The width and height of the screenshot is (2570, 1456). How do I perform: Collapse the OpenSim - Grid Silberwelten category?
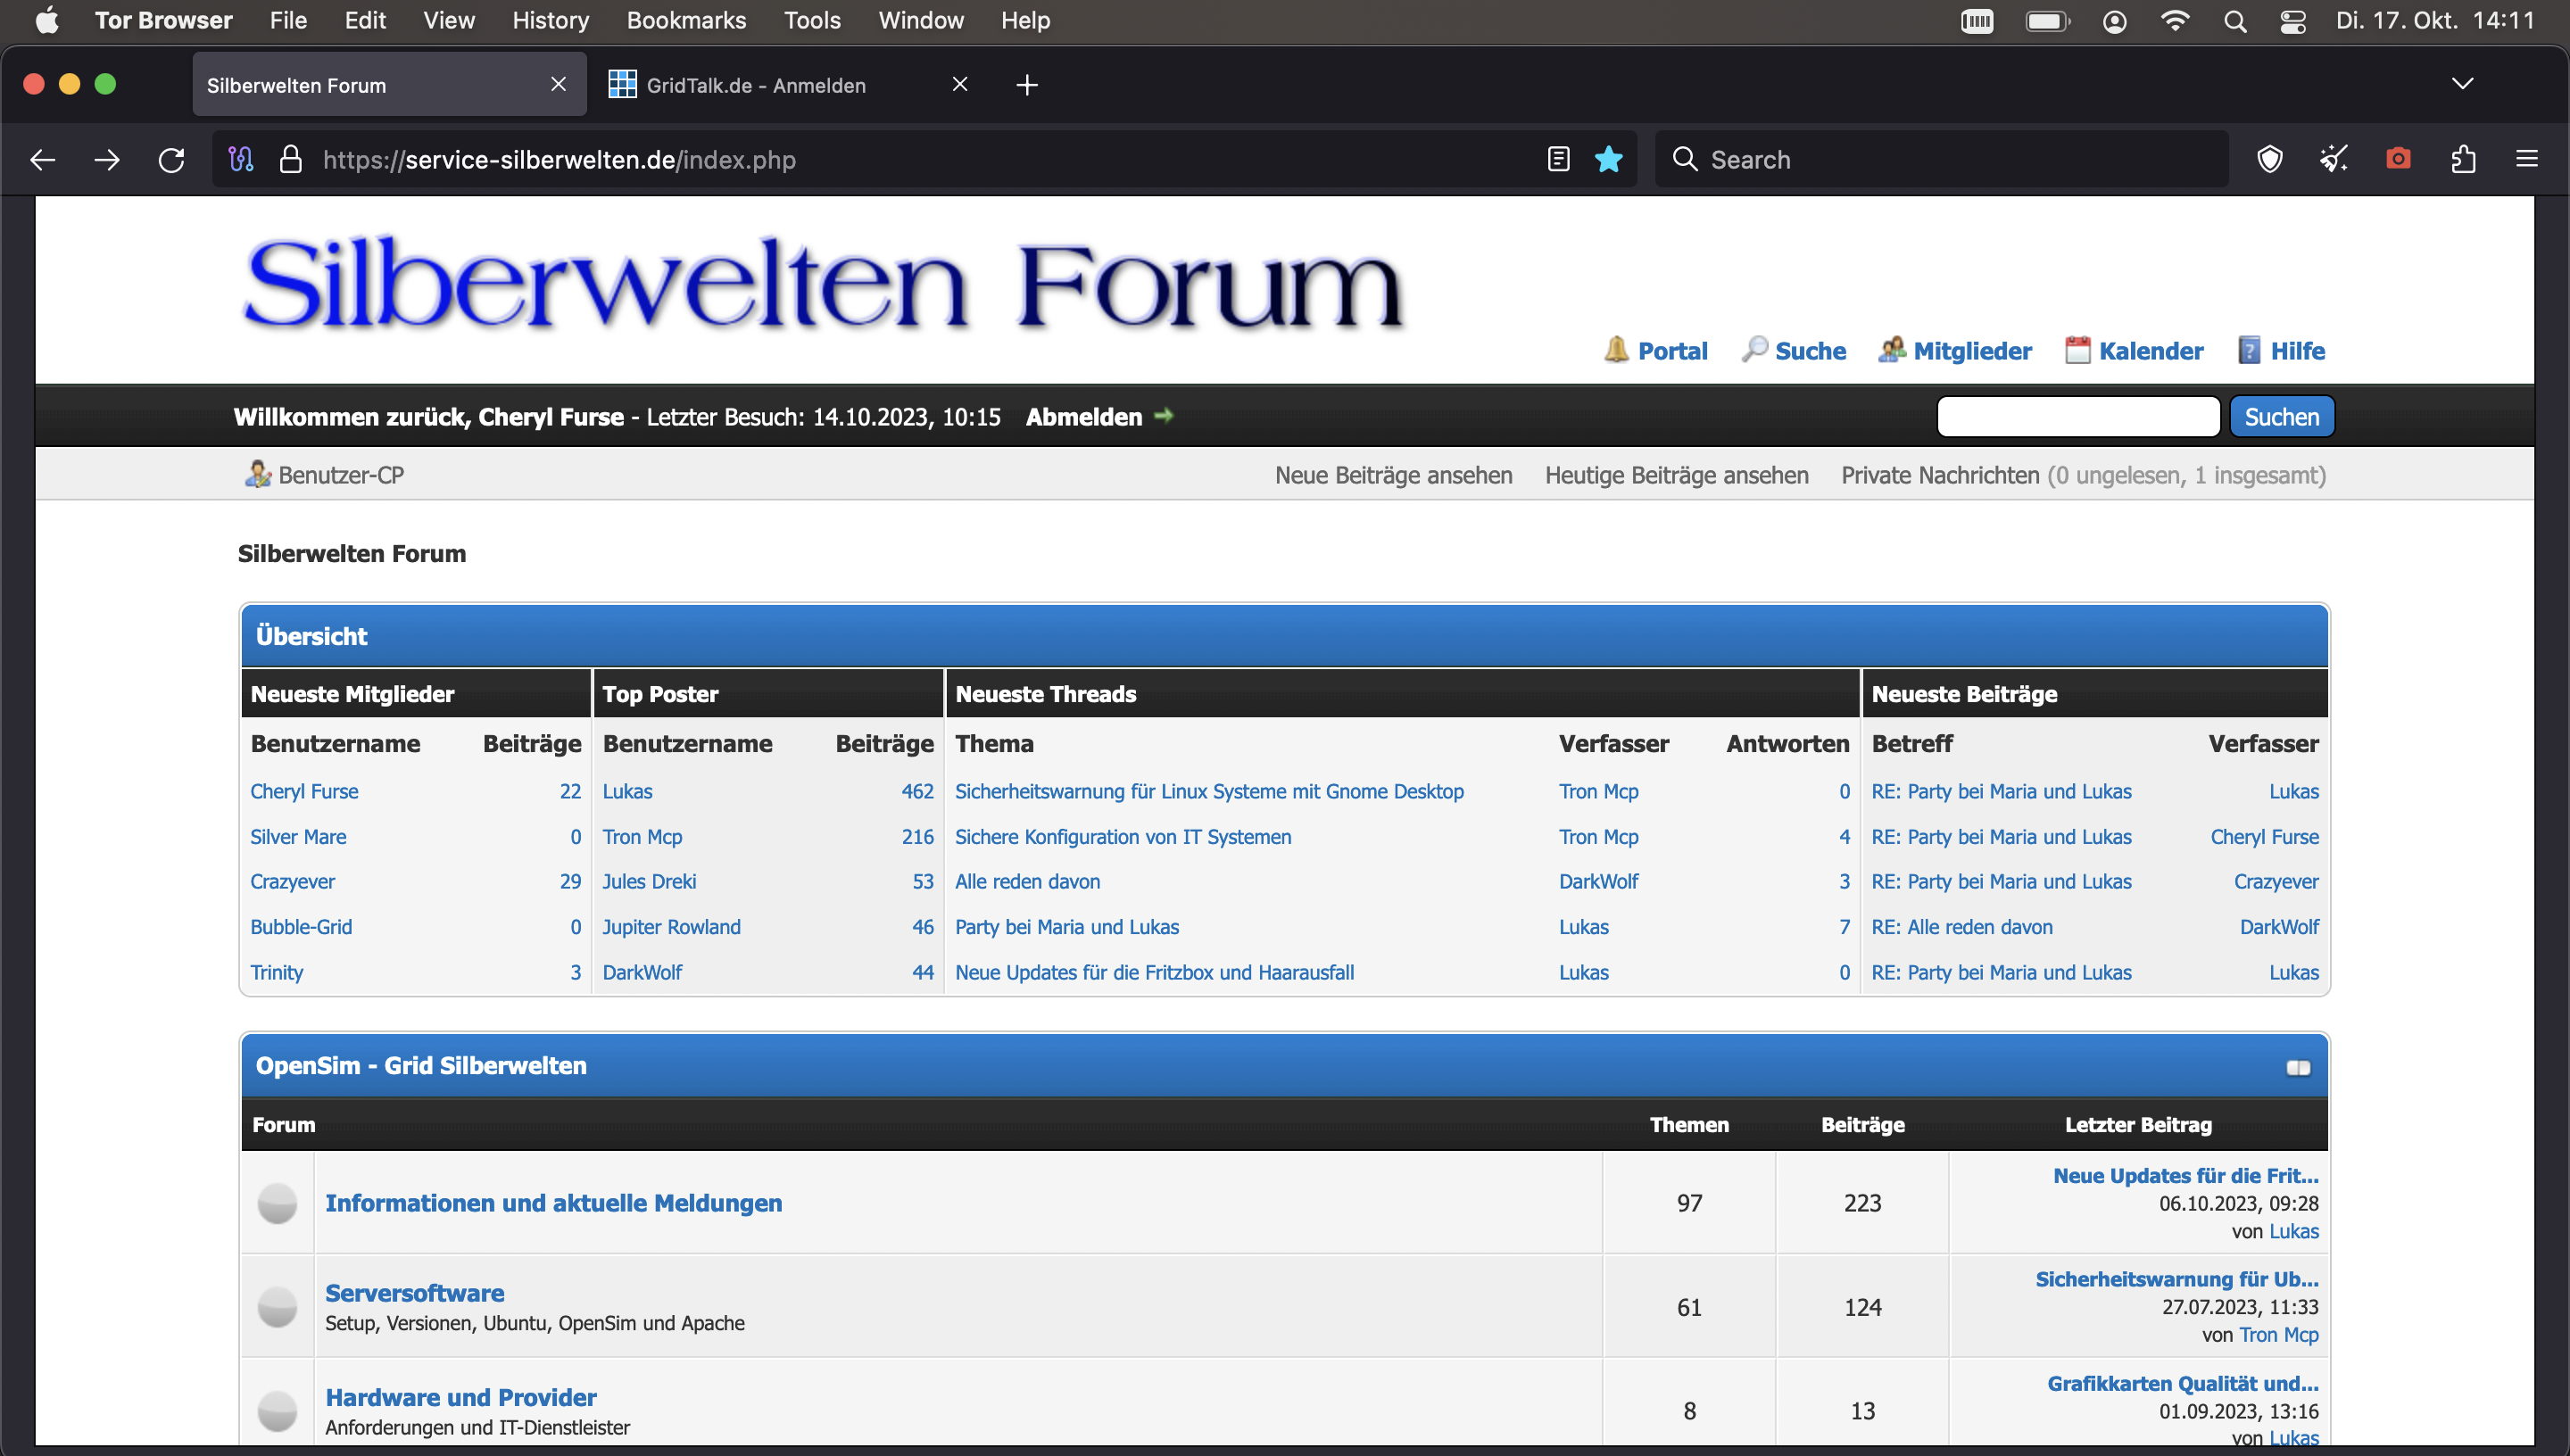click(x=2297, y=1067)
